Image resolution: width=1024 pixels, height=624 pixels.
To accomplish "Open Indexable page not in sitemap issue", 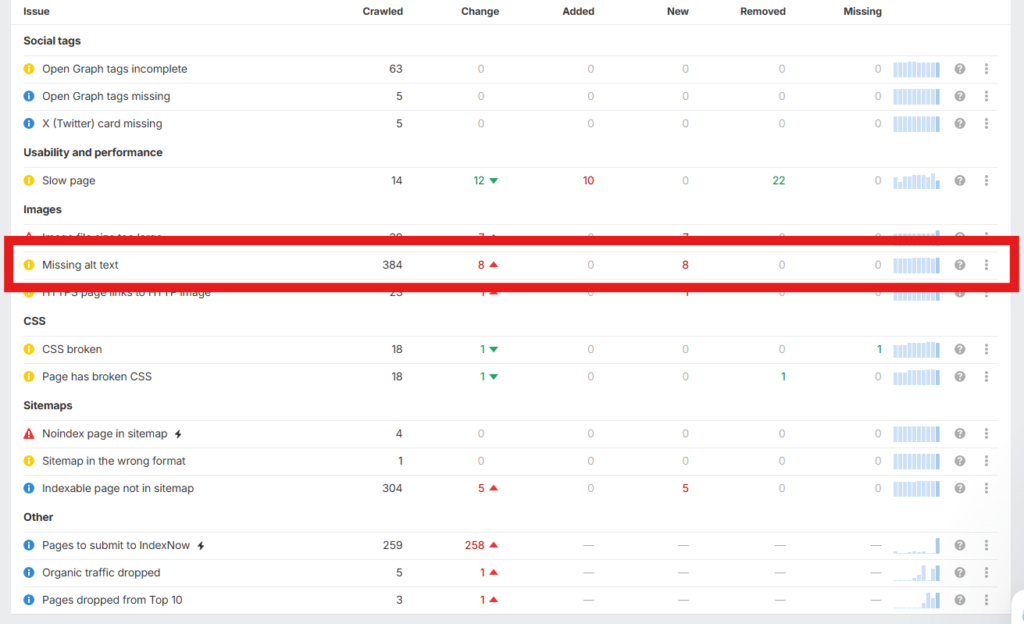I will click(x=117, y=488).
